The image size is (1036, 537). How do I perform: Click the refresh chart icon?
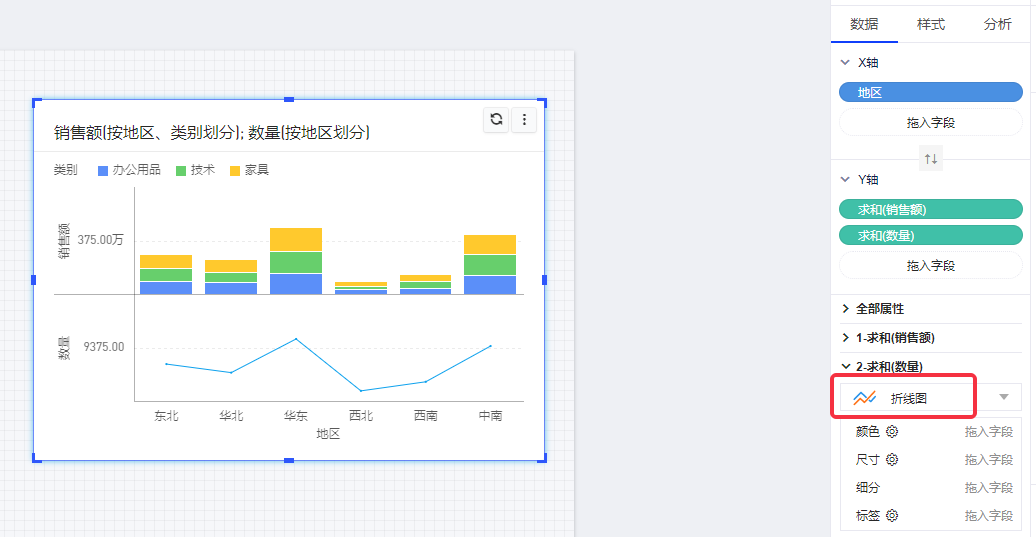click(496, 120)
